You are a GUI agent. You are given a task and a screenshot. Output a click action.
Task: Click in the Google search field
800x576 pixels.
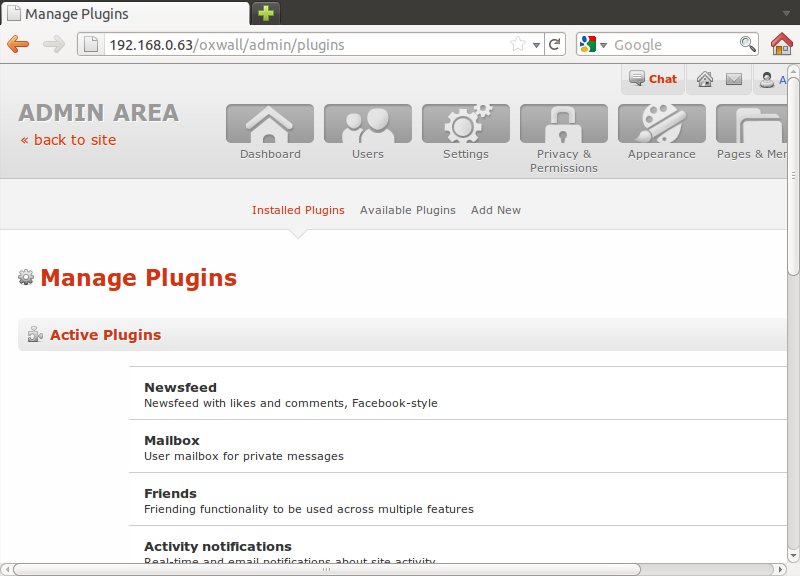point(673,45)
